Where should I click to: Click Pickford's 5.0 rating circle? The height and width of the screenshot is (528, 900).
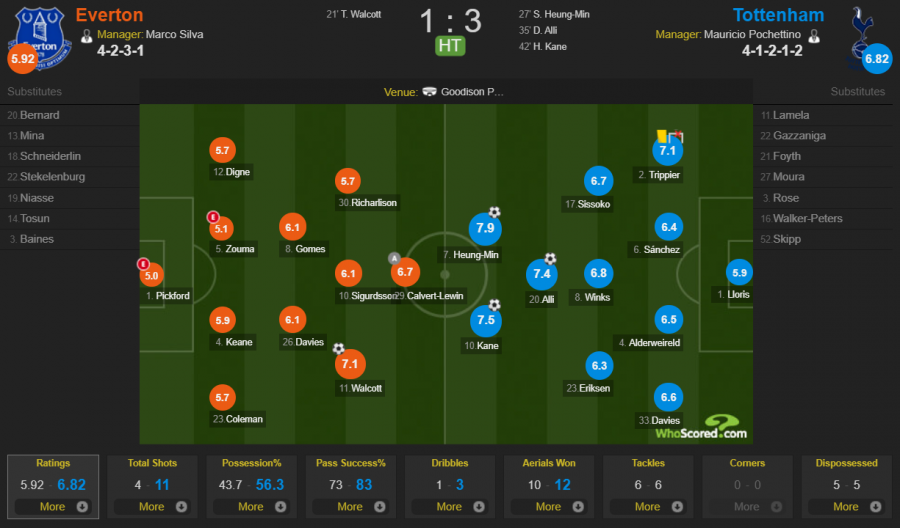152,275
